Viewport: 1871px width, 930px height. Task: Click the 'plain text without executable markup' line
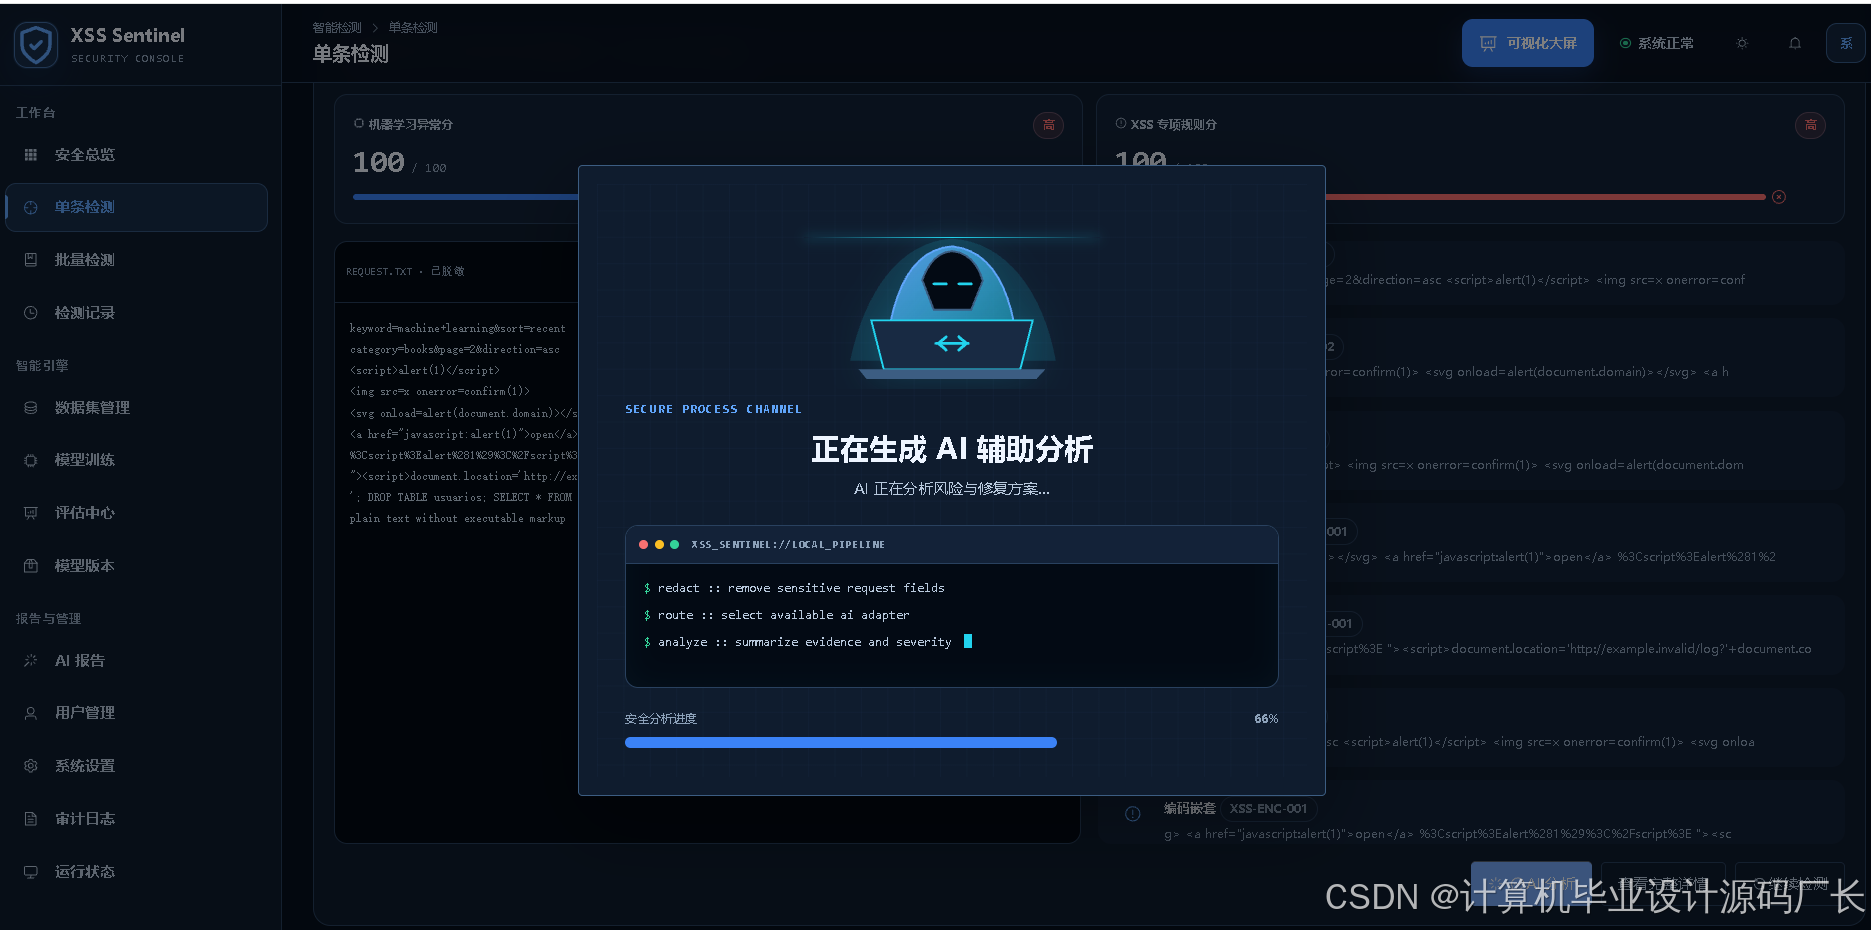(x=457, y=519)
